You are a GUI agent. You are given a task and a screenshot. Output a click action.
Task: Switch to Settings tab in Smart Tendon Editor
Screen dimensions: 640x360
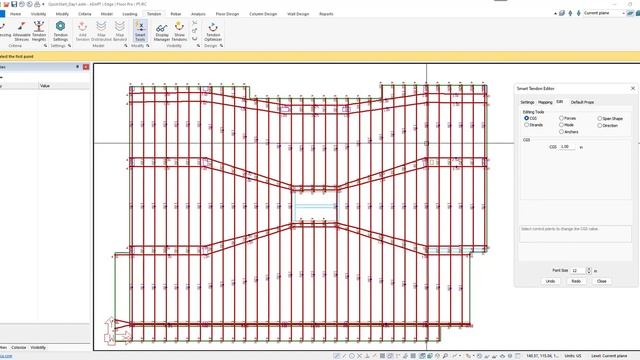(527, 102)
